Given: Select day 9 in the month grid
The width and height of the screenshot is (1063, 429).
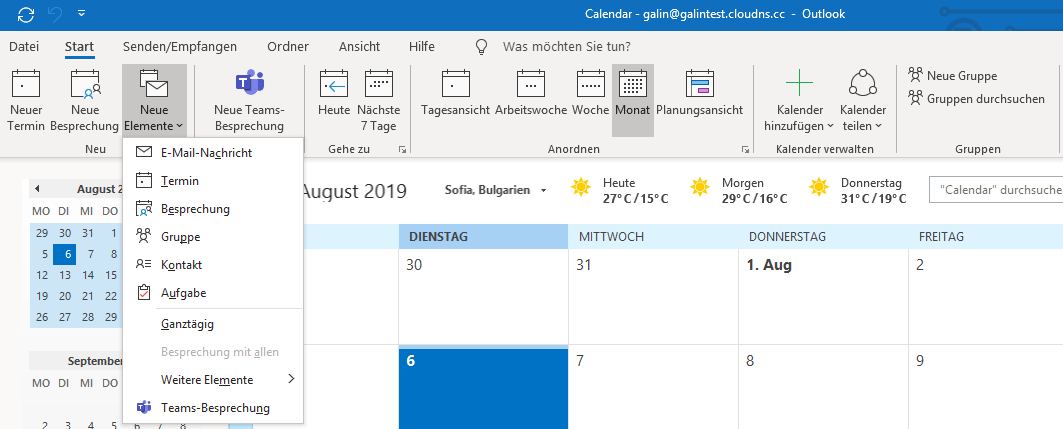Looking at the screenshot, I should [x=986, y=387].
